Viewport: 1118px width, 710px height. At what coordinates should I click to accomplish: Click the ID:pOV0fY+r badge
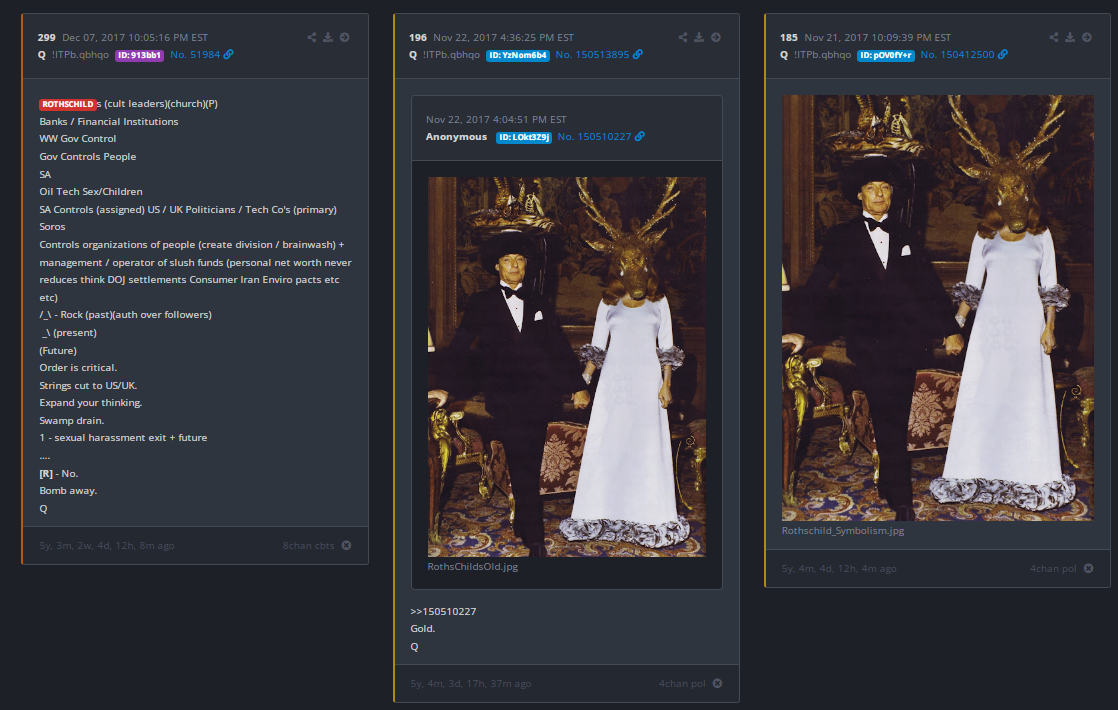pyautogui.click(x=886, y=55)
